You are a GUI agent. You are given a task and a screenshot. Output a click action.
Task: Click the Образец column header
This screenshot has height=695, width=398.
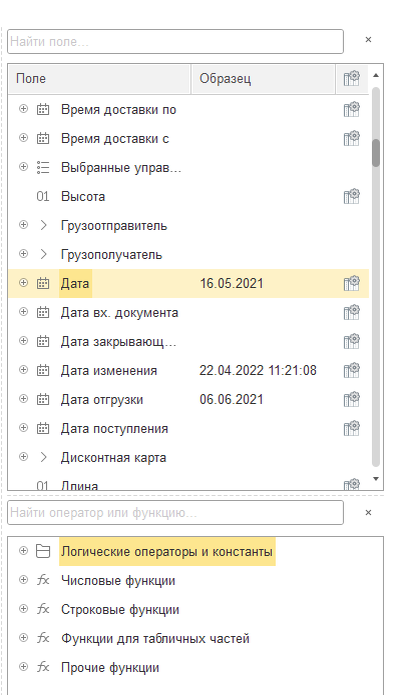263,79
